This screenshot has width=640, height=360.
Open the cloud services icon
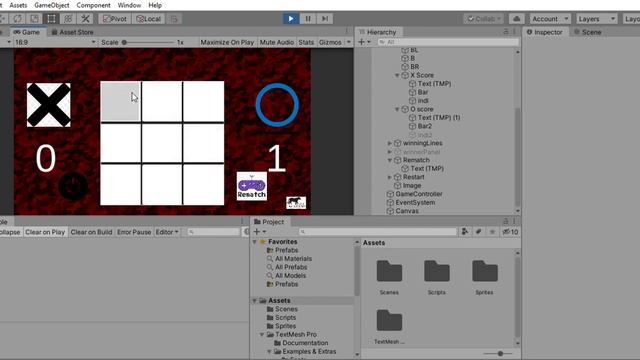pyautogui.click(x=516, y=19)
